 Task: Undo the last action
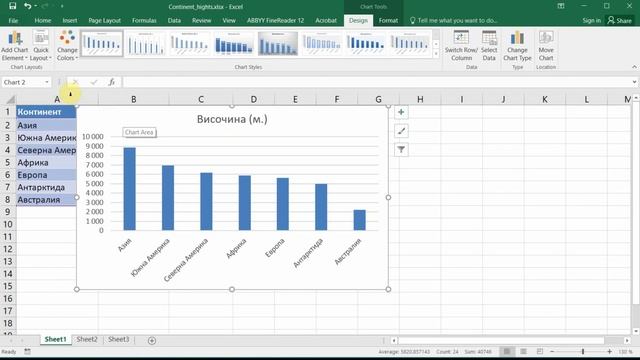(27, 6)
